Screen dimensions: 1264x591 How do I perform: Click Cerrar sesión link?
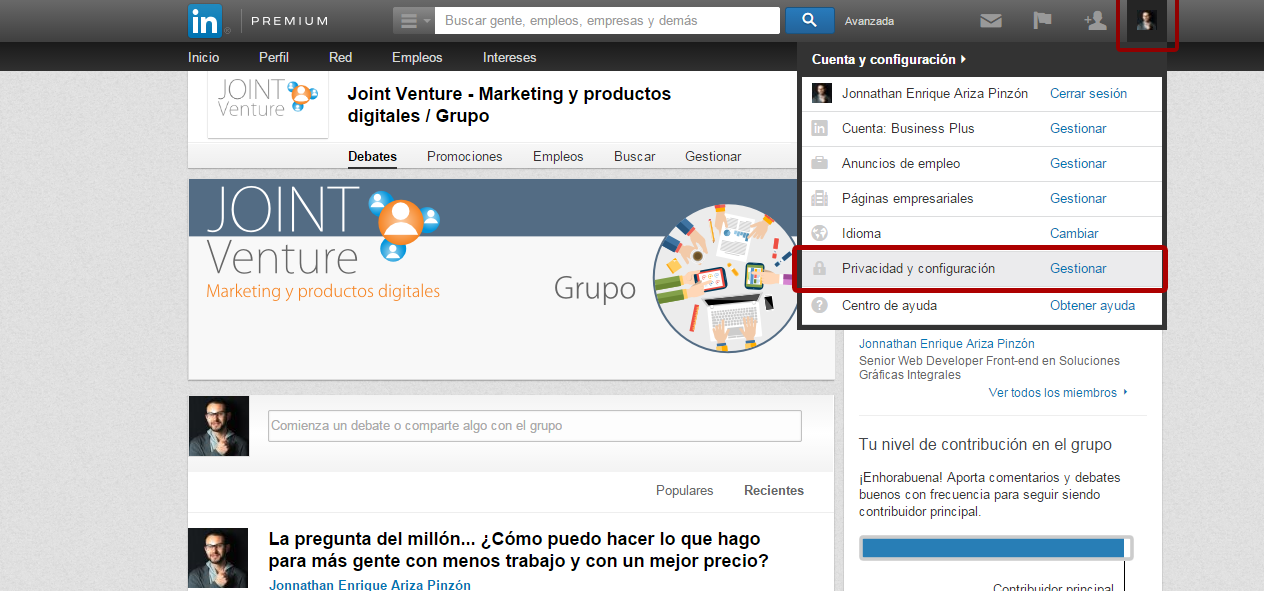1088,93
